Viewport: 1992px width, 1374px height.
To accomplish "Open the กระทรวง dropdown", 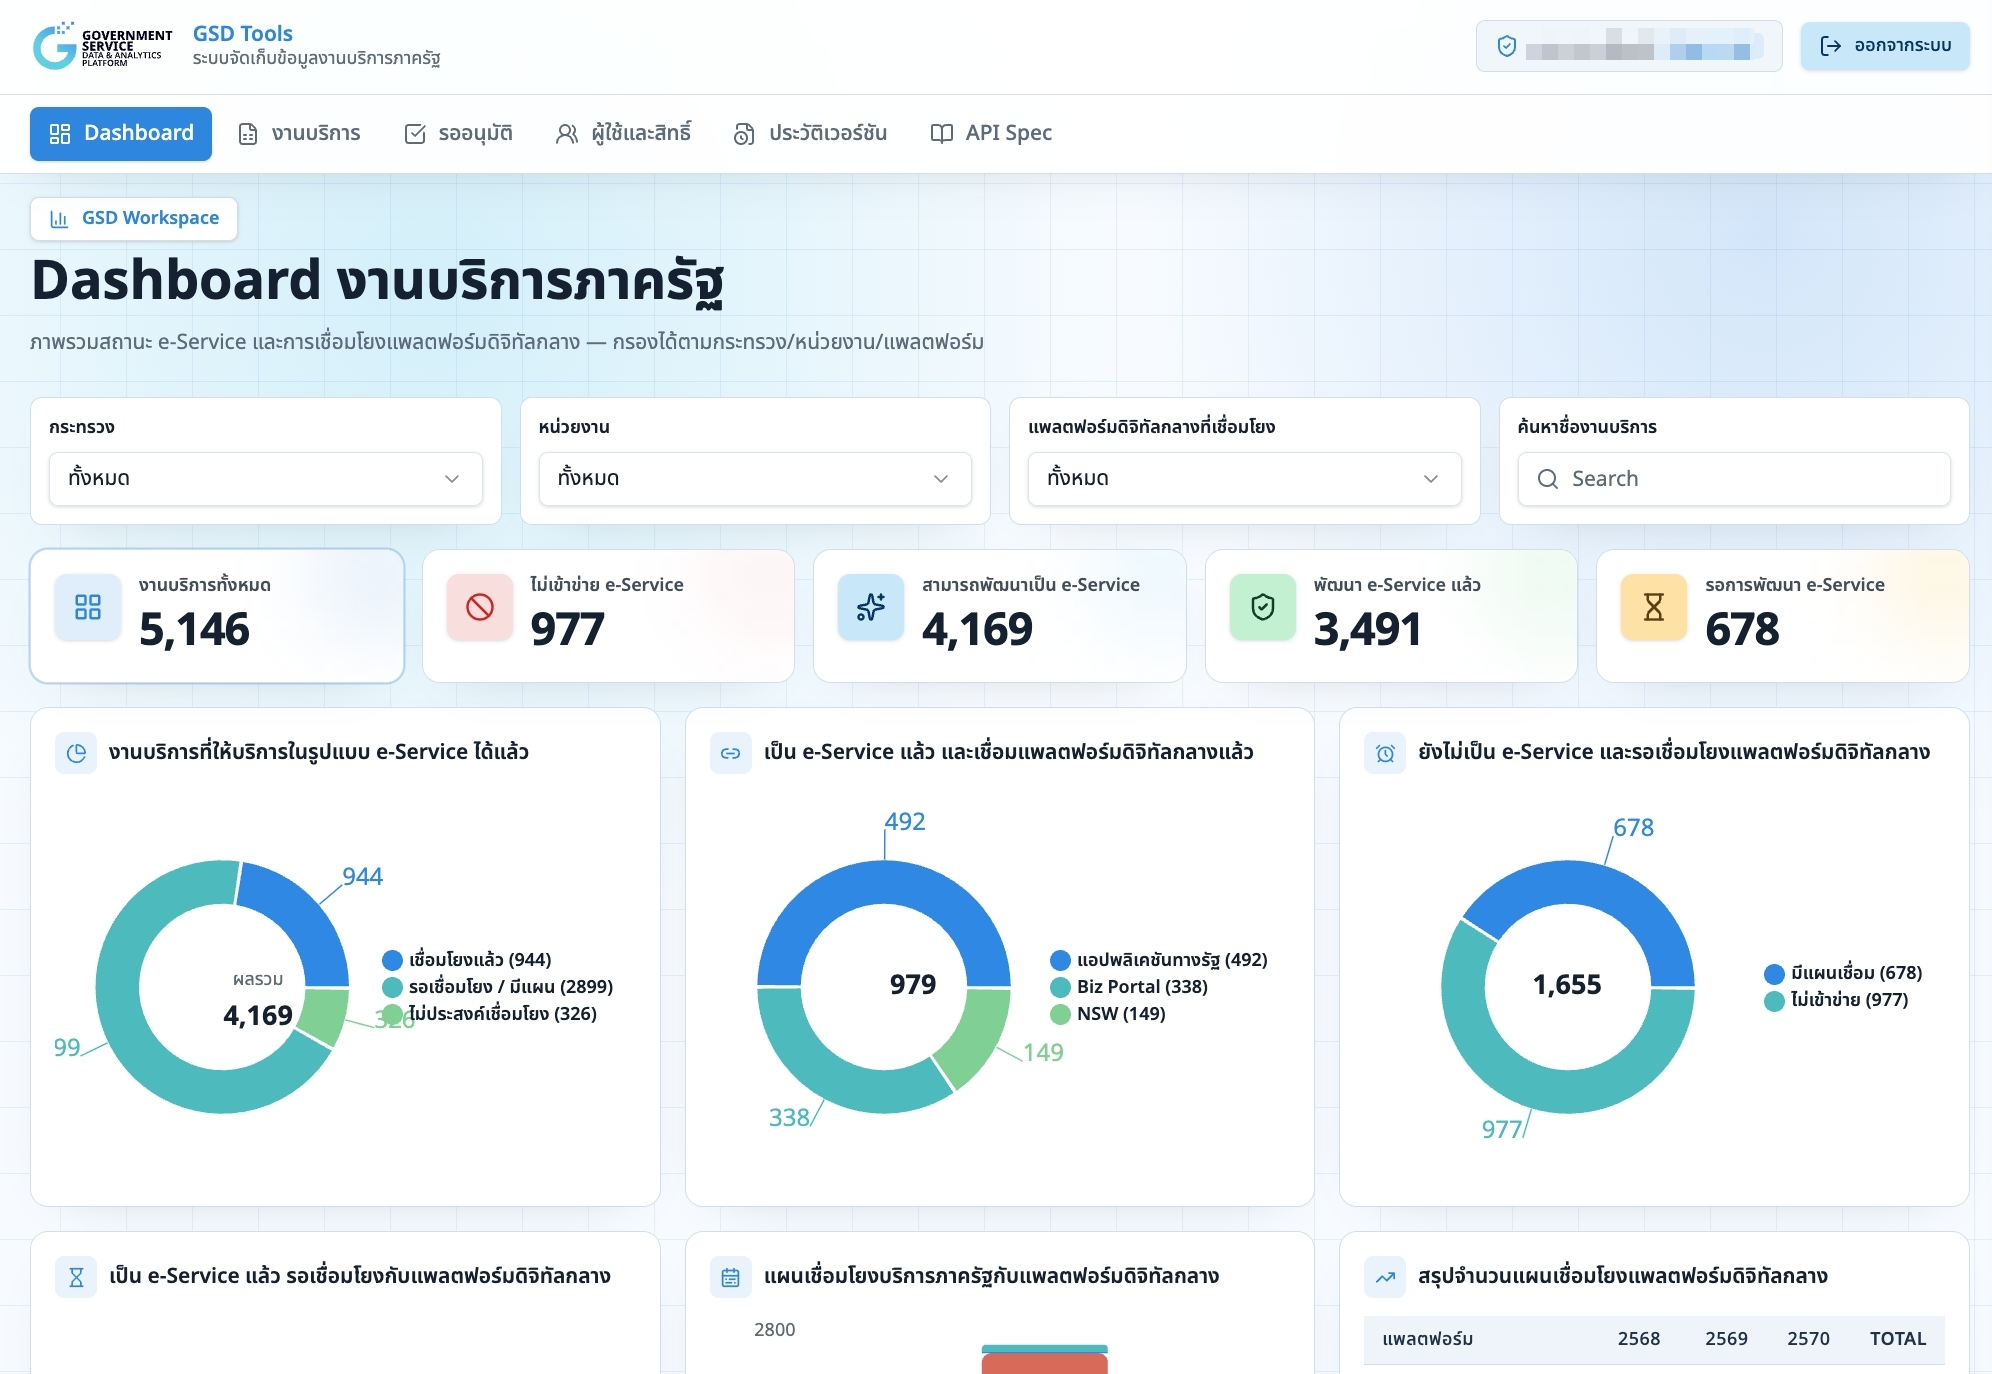I will click(x=266, y=479).
